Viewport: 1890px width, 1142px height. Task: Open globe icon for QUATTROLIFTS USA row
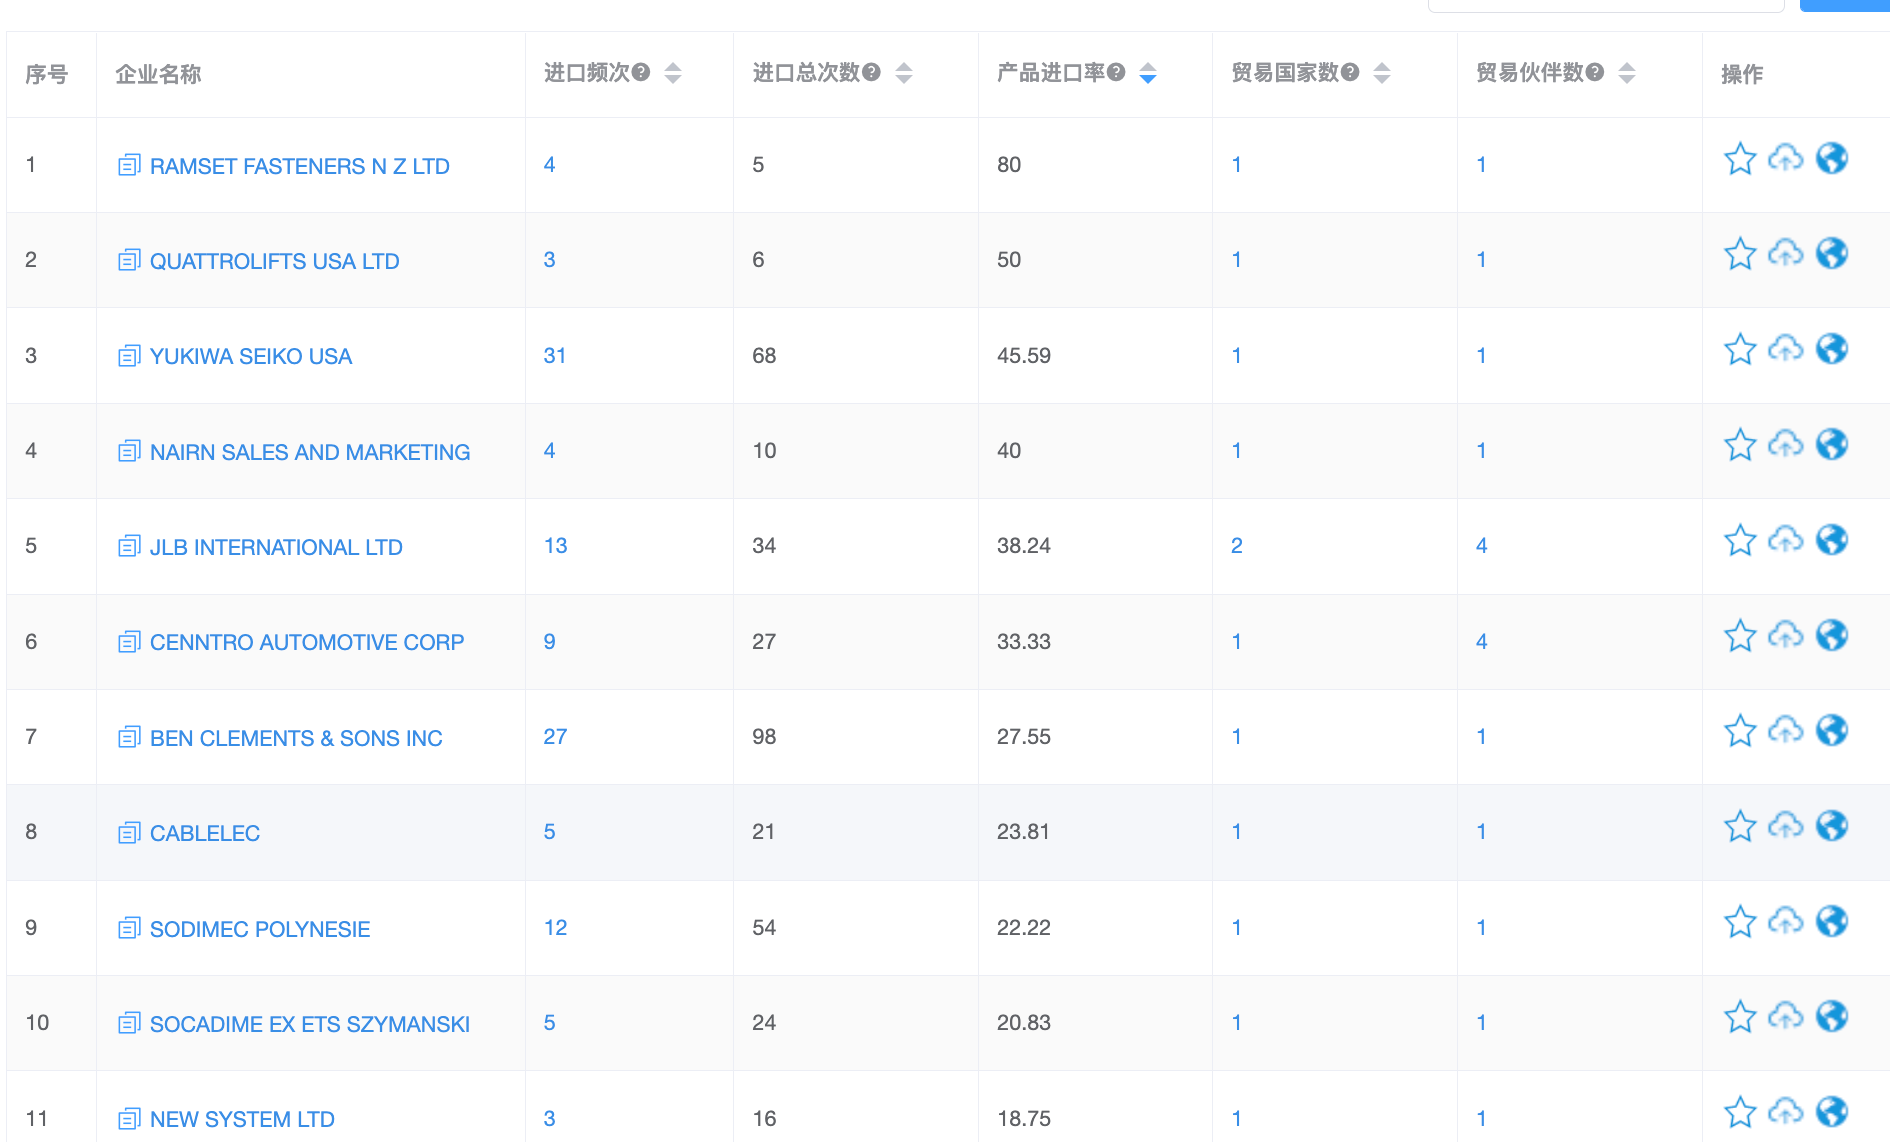[1832, 253]
